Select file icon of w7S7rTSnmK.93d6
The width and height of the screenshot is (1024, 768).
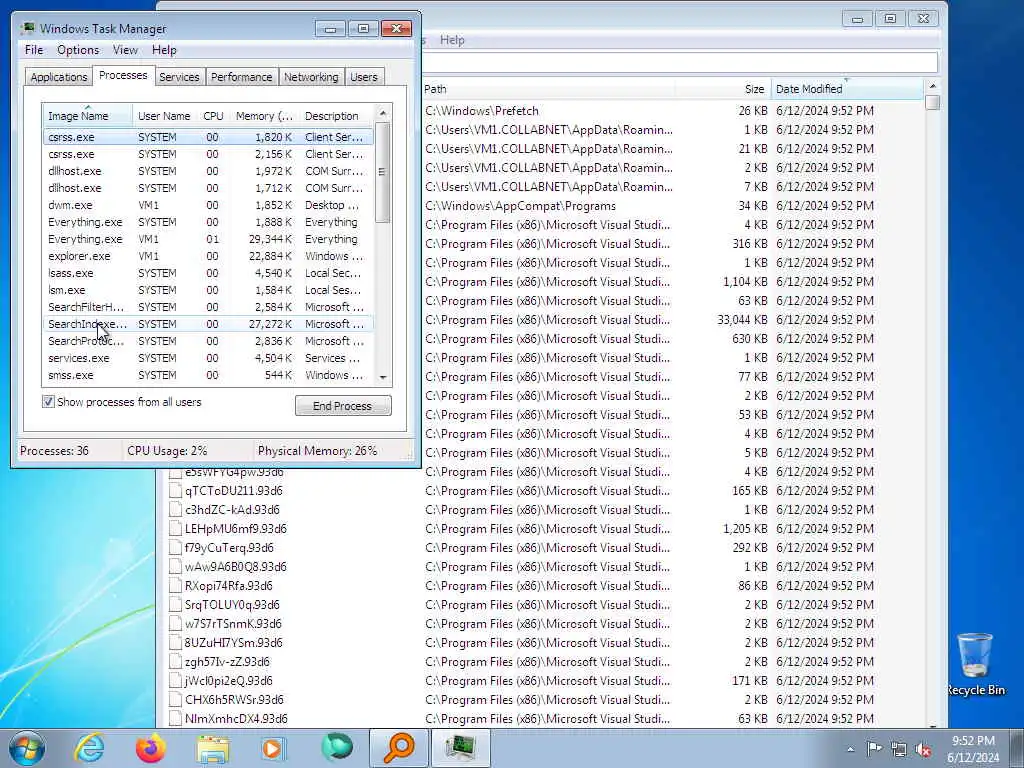tap(175, 624)
